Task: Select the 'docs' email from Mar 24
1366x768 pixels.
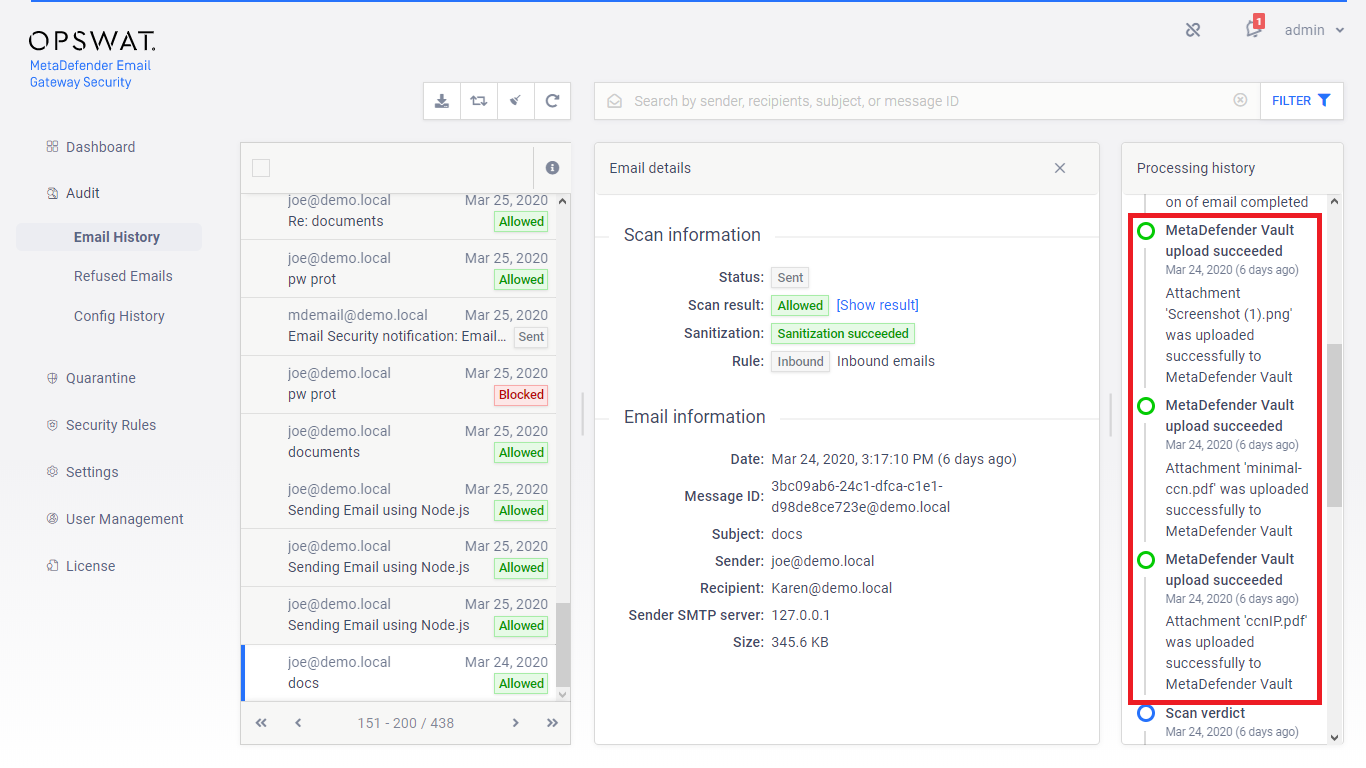Action: (x=398, y=672)
